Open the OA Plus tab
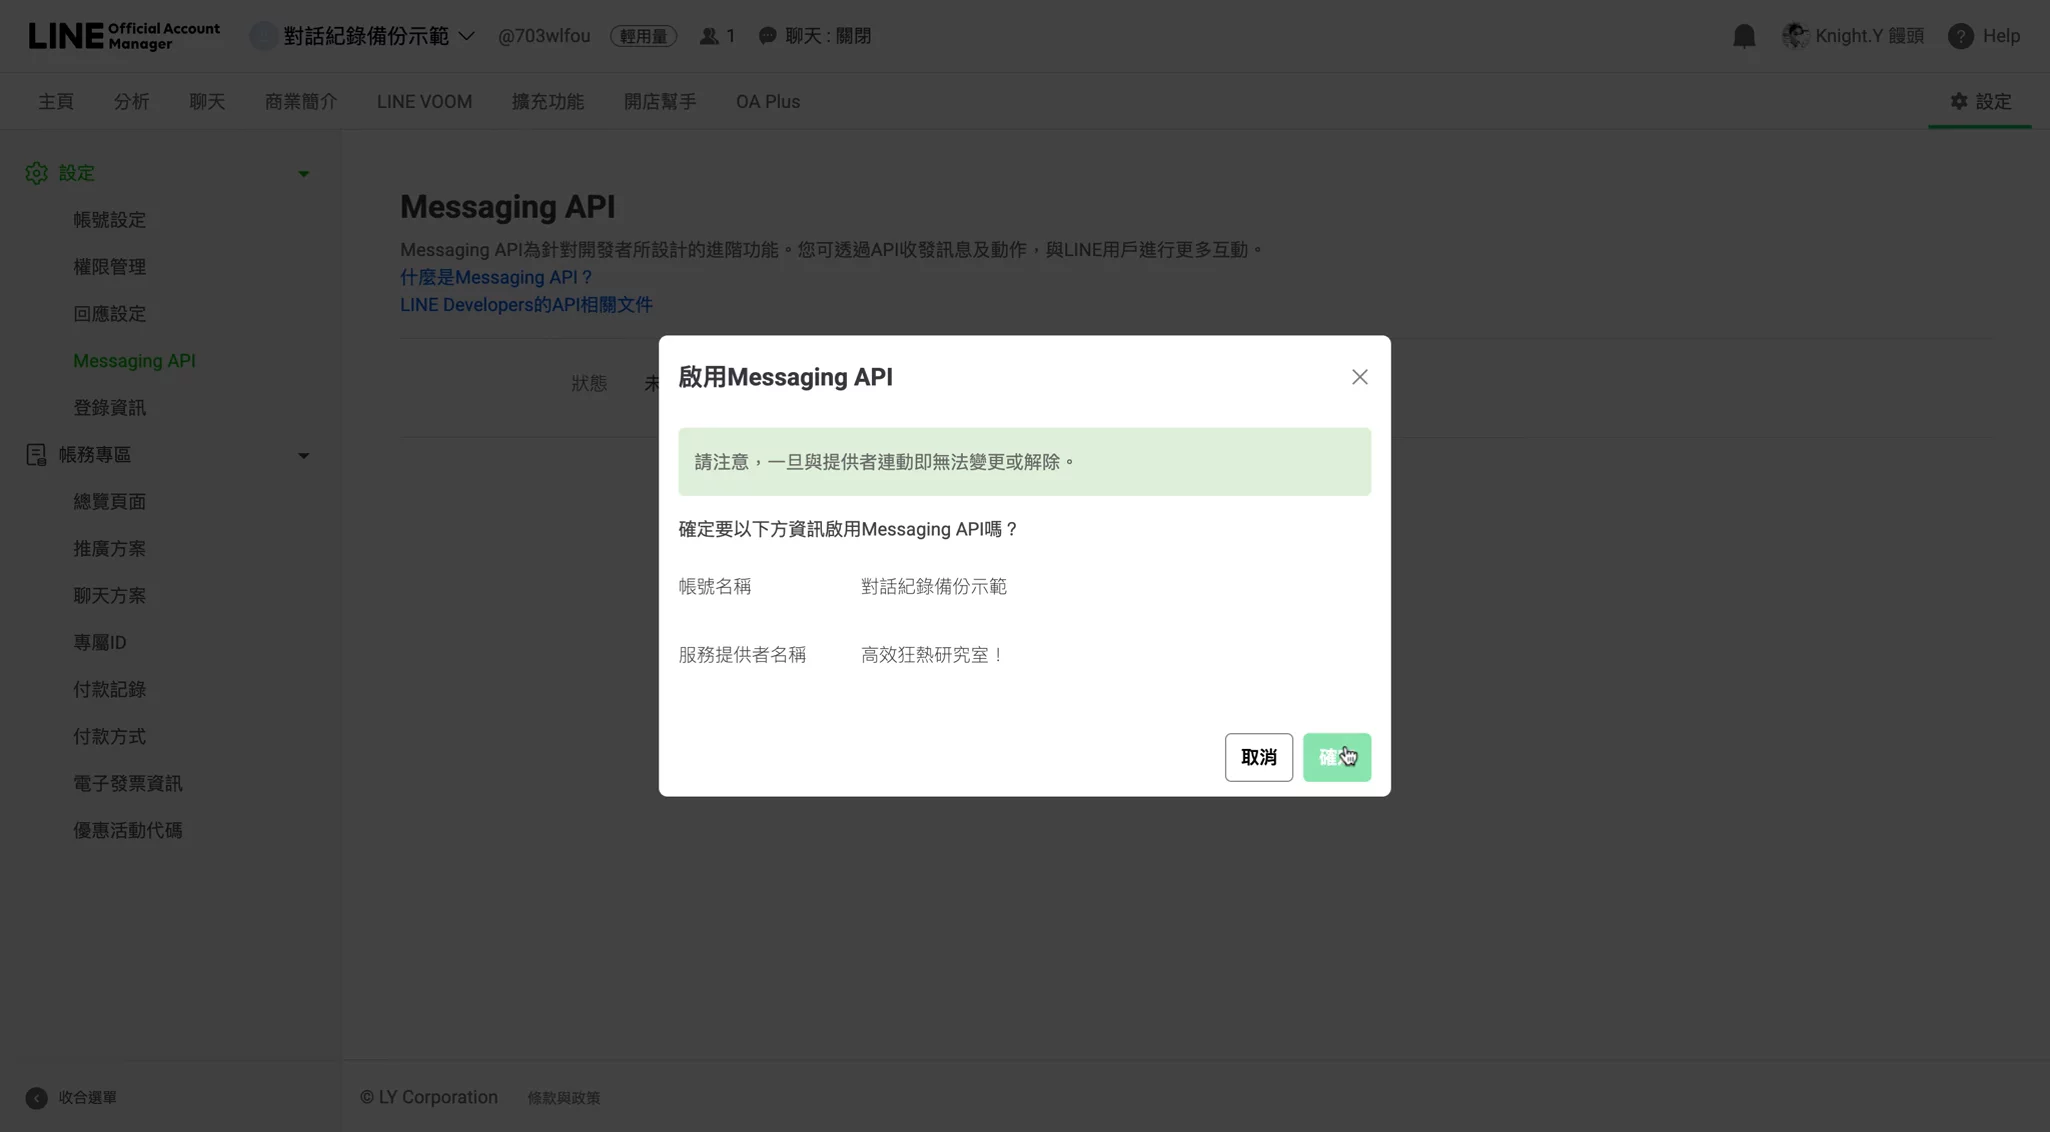Screen dimensions: 2050x1132 pos(768,102)
